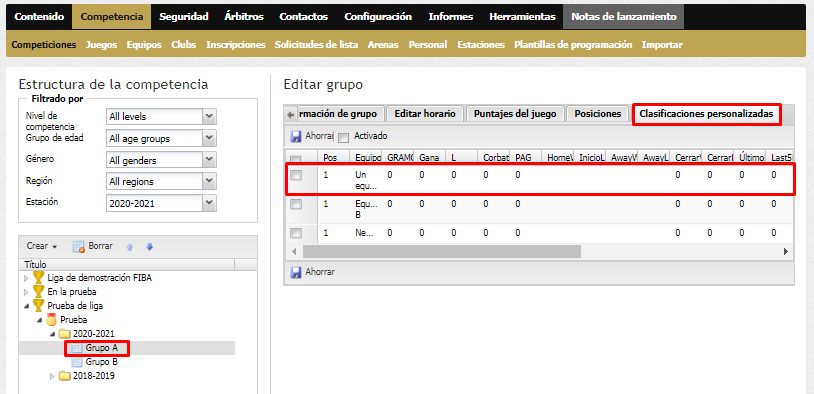Open the Configuración menu

(378, 17)
